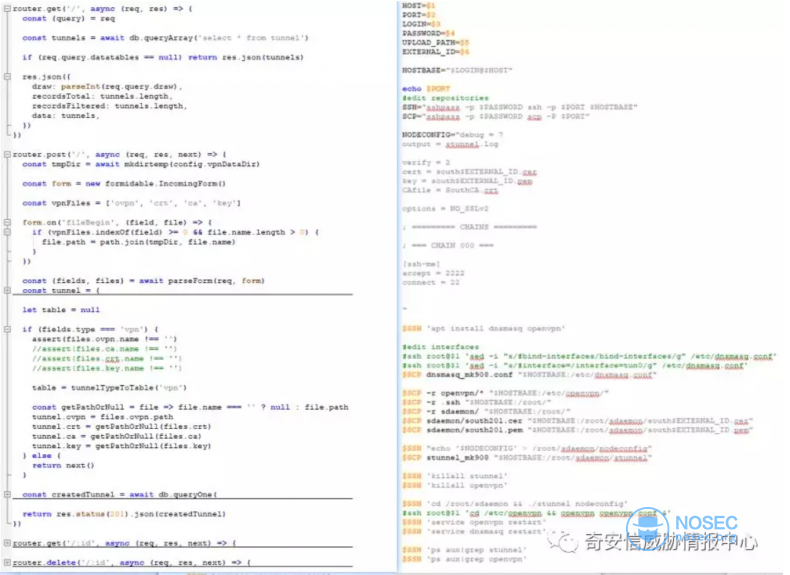Screen dimensions: 790x575
Task: Click the 'NODECONFIG="debug = 7' line
Action: point(452,135)
